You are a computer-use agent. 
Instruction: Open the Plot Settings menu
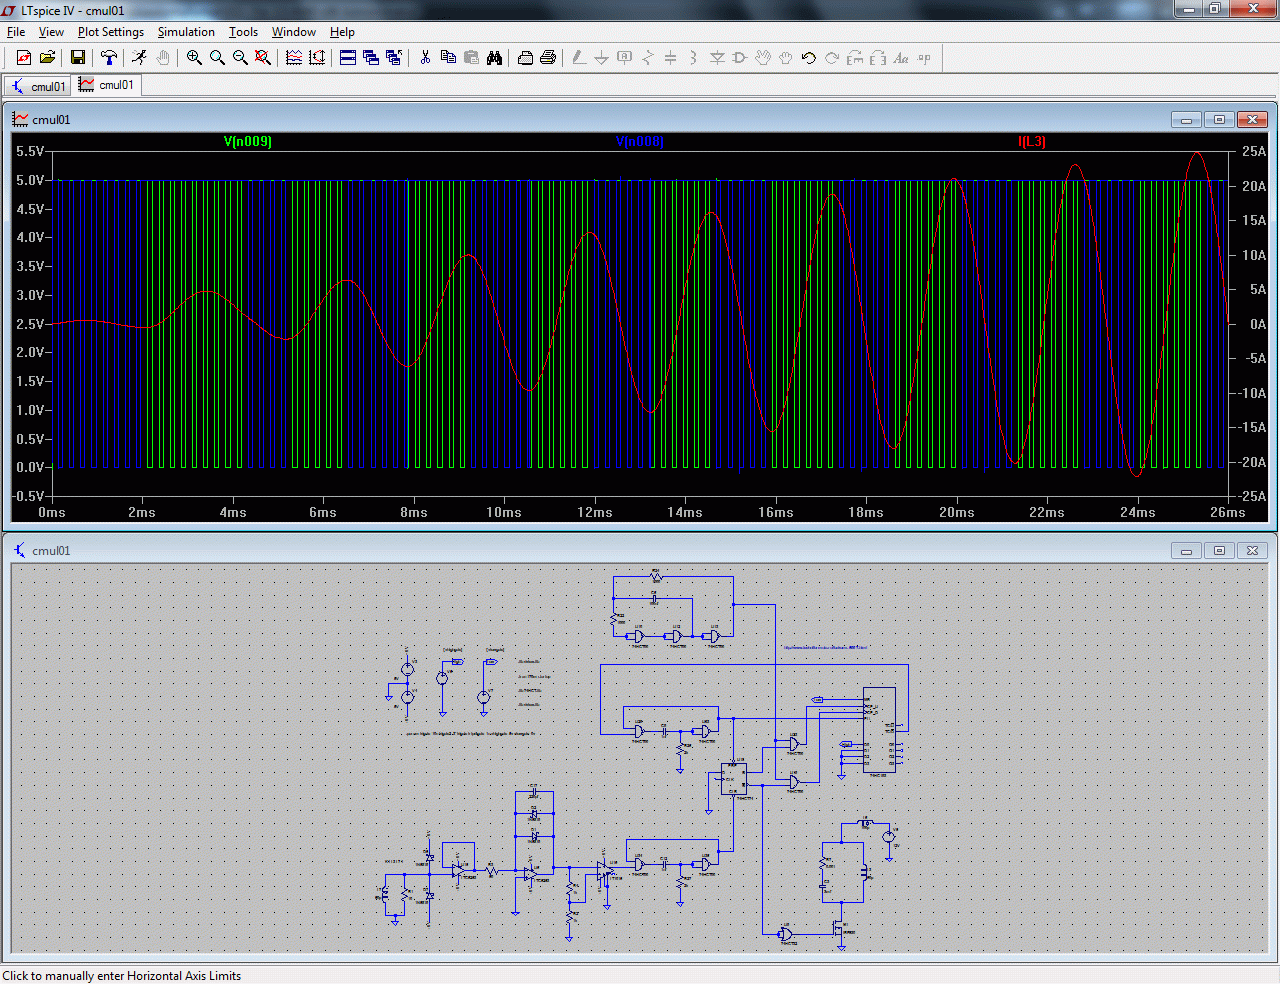click(x=110, y=32)
